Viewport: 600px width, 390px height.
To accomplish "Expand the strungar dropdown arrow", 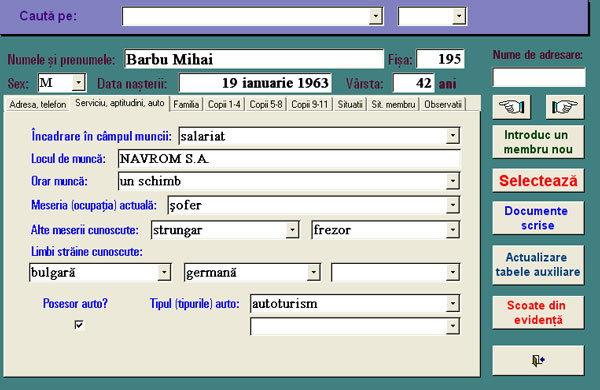I will (292, 230).
